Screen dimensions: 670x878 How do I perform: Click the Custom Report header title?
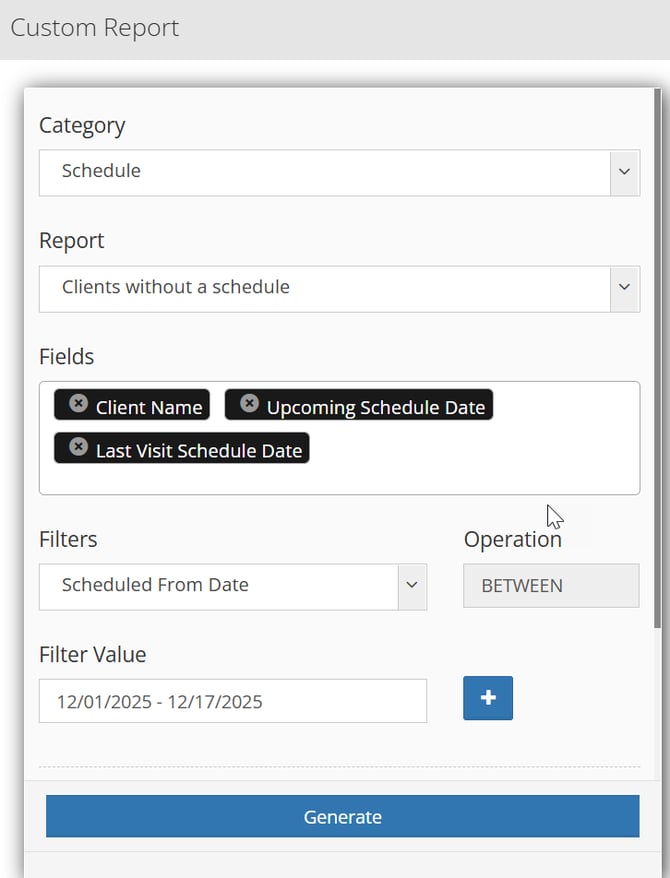(x=95, y=27)
